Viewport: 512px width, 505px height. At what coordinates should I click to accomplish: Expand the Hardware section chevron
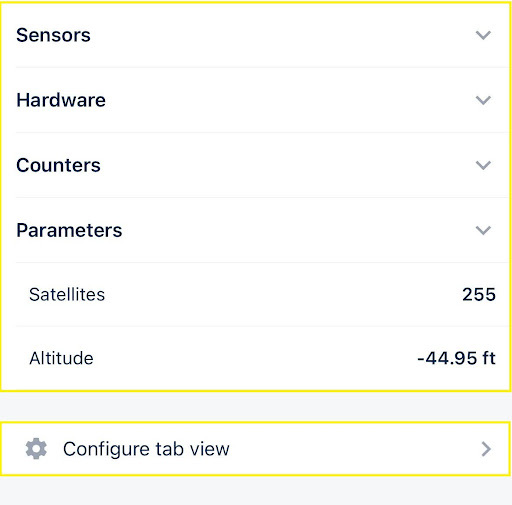pos(483,100)
